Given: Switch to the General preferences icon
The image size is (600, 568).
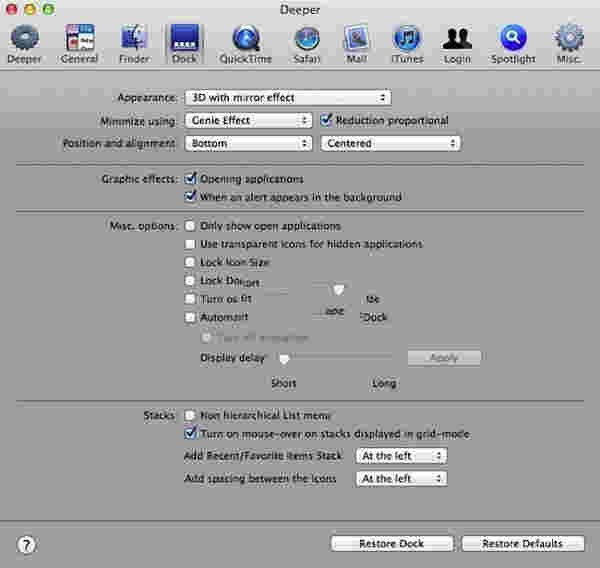Looking at the screenshot, I should click(x=79, y=40).
